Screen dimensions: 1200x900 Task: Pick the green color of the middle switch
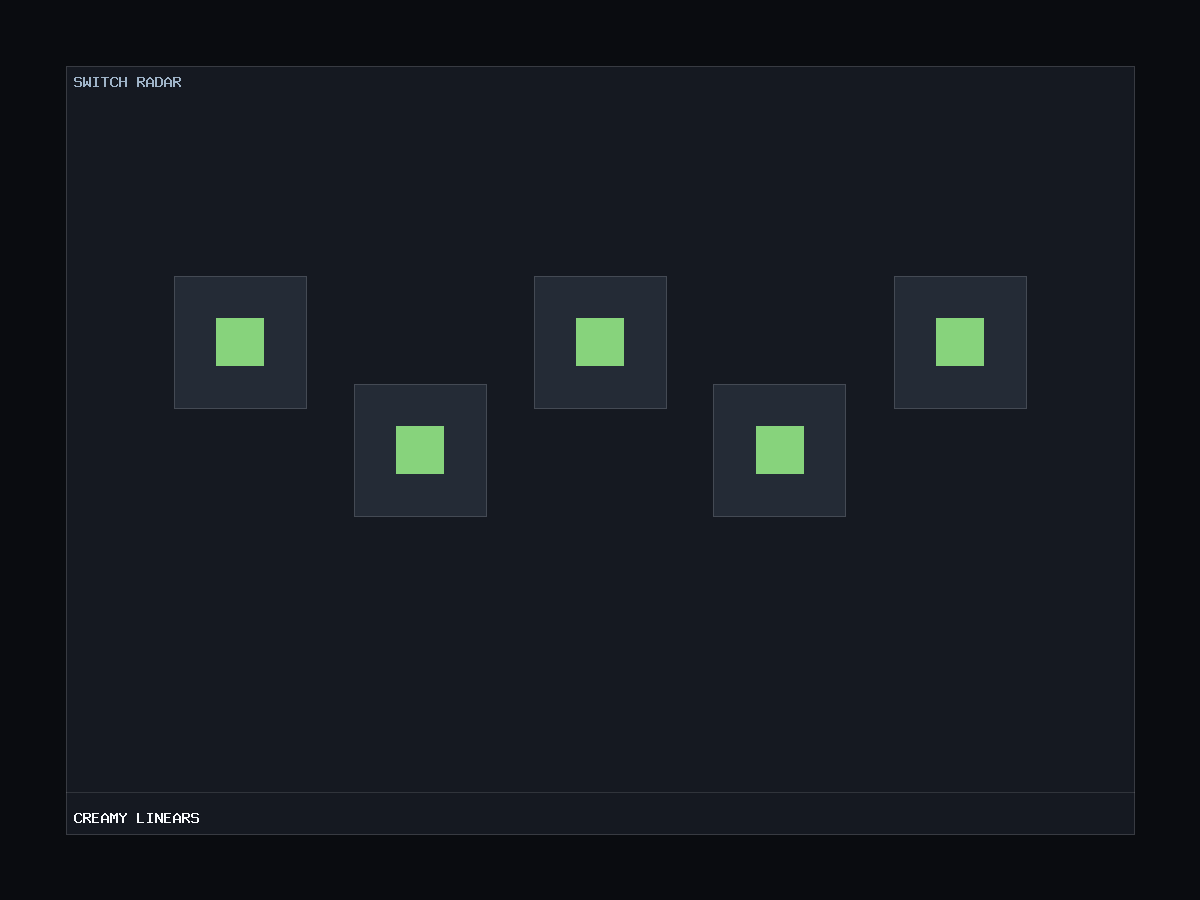click(x=600, y=342)
